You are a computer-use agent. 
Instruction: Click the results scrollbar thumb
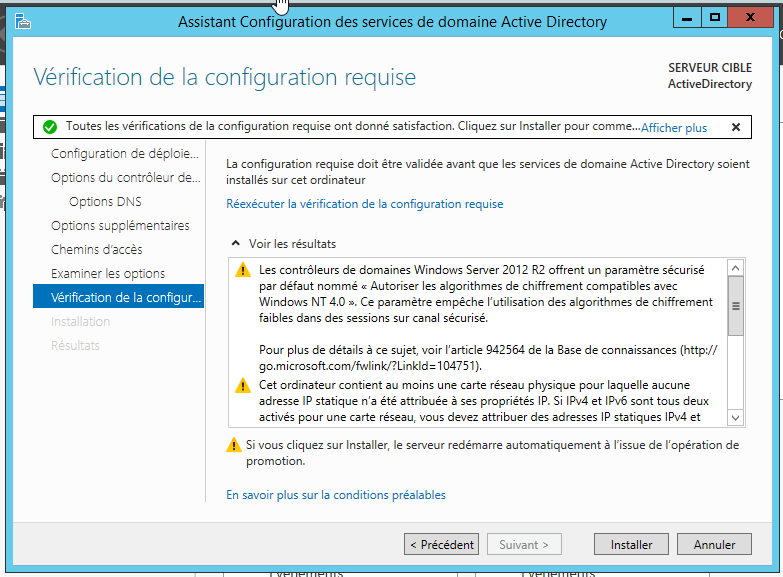tap(736, 306)
